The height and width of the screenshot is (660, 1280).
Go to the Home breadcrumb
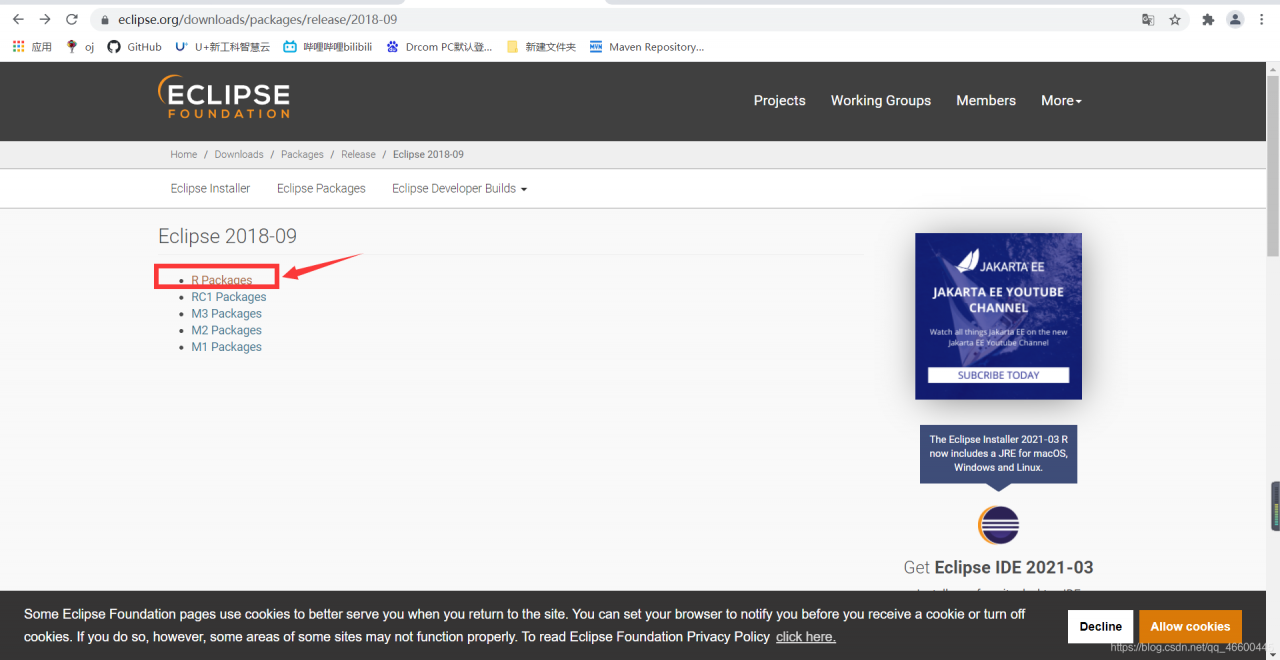coord(184,154)
